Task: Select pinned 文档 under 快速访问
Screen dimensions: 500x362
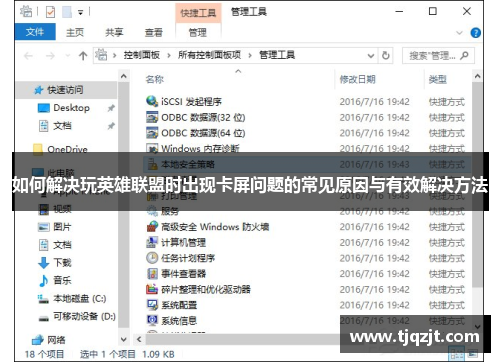Action: [x=62, y=126]
